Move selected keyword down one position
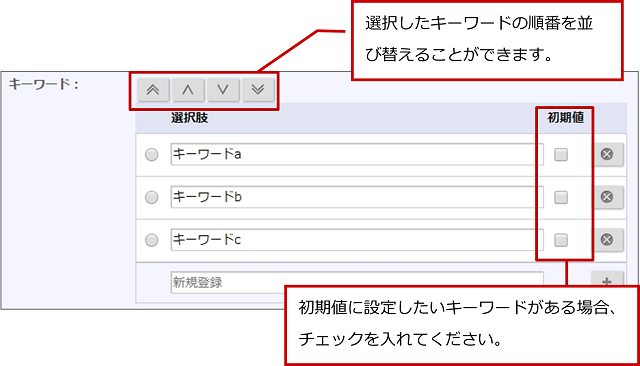Image resolution: width=640 pixels, height=366 pixels. pyautogui.click(x=223, y=89)
